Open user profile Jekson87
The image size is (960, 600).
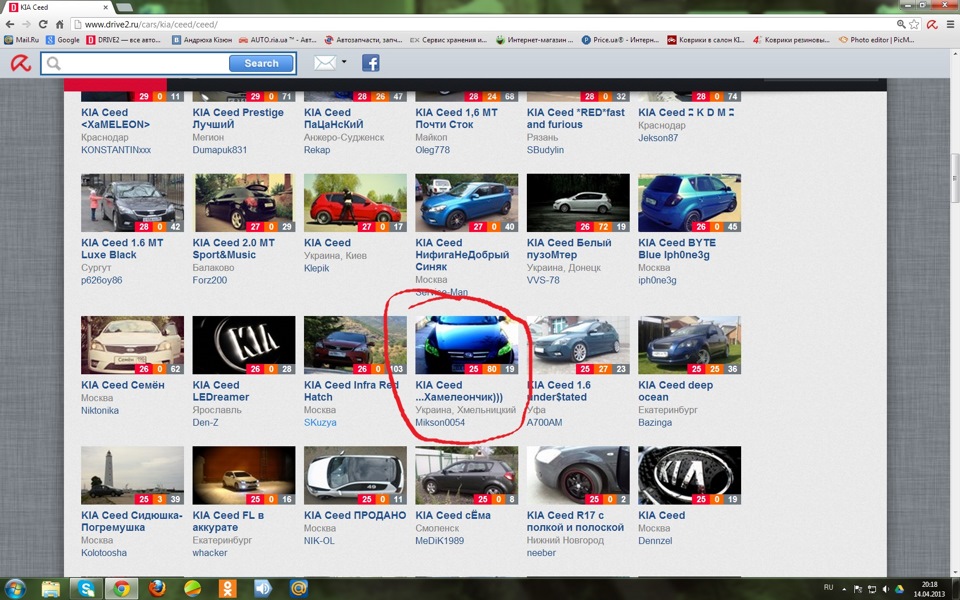[658, 138]
